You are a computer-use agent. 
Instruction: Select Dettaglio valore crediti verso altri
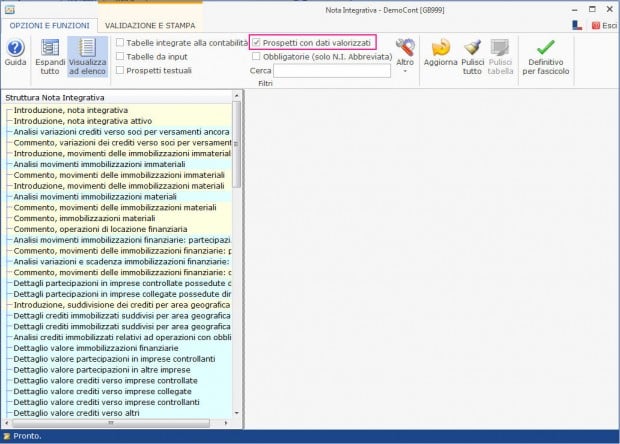76,413
